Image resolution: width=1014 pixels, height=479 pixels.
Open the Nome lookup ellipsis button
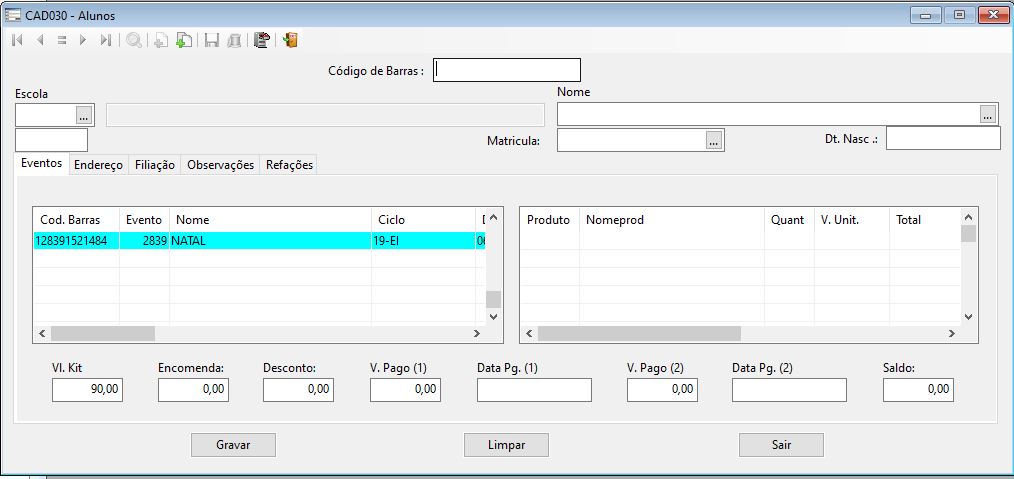point(989,114)
